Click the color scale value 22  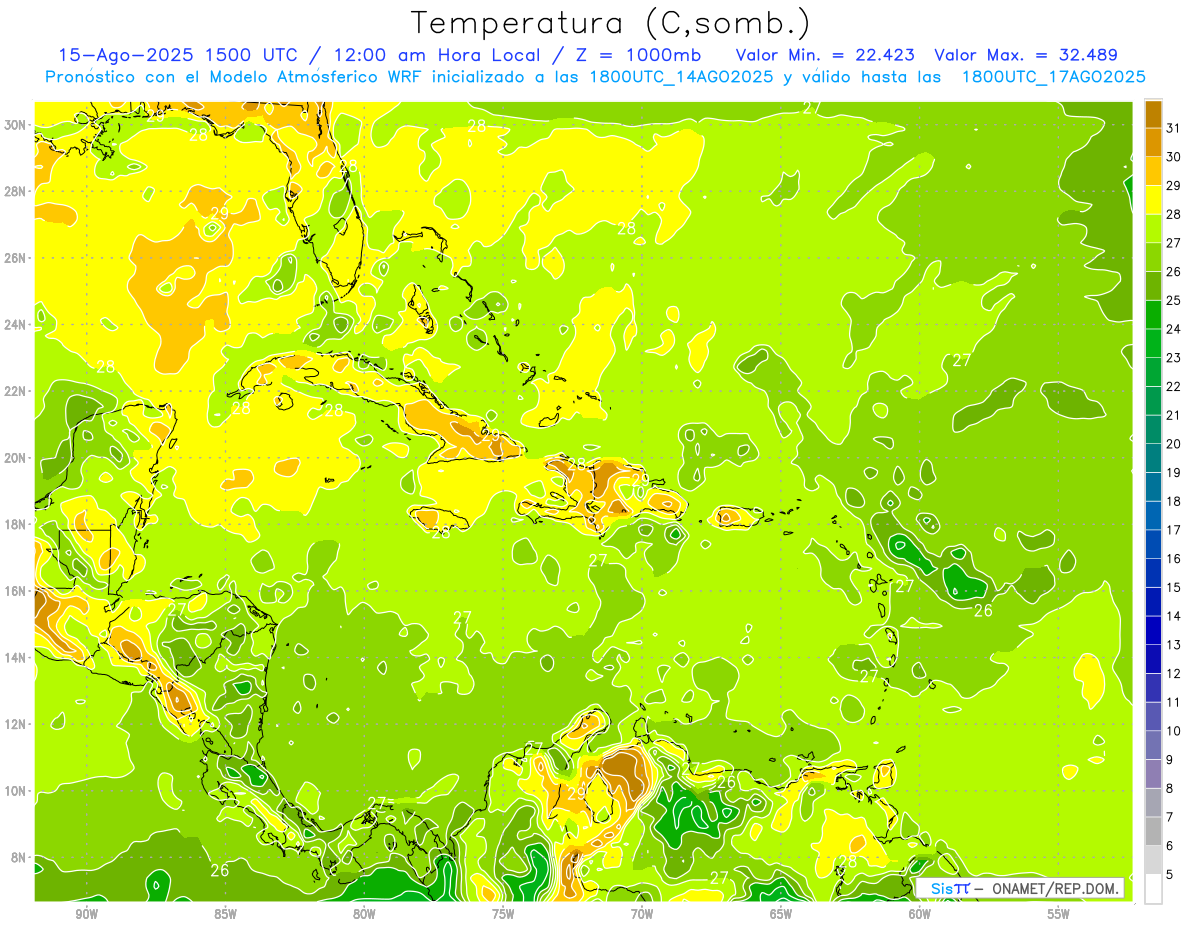click(x=1173, y=386)
